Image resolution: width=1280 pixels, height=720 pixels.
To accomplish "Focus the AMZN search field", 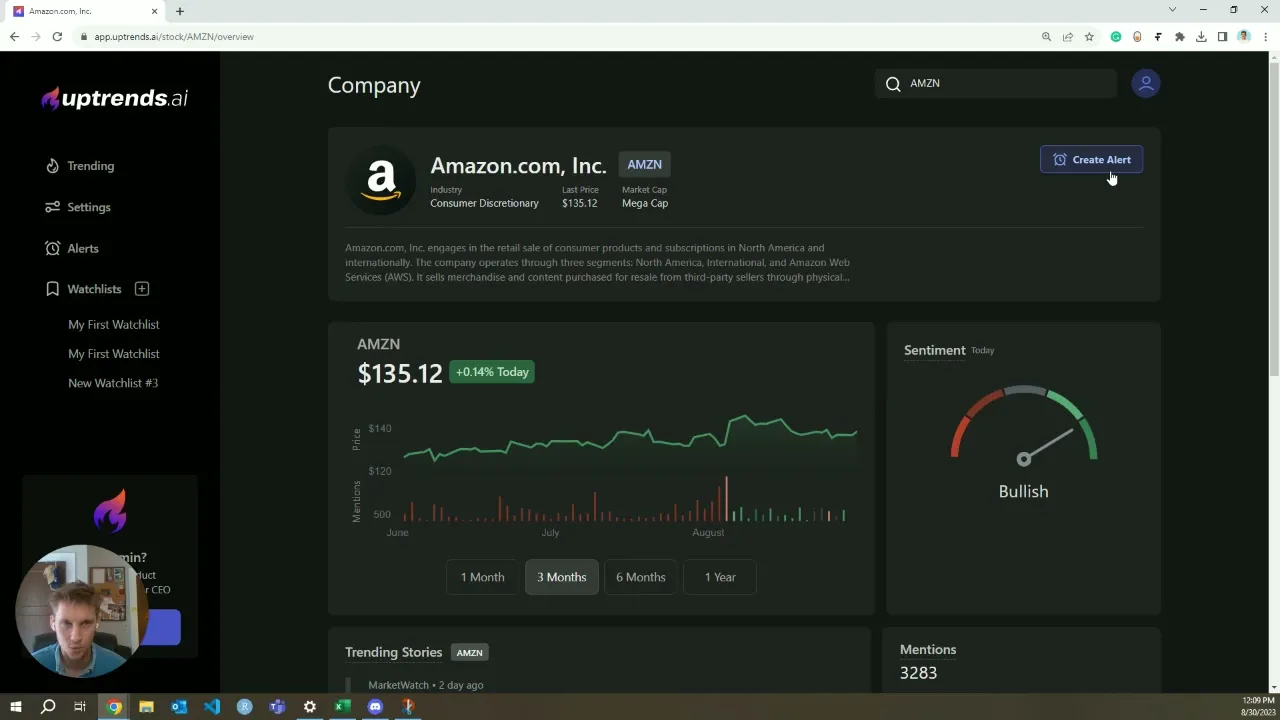I will click(x=996, y=83).
